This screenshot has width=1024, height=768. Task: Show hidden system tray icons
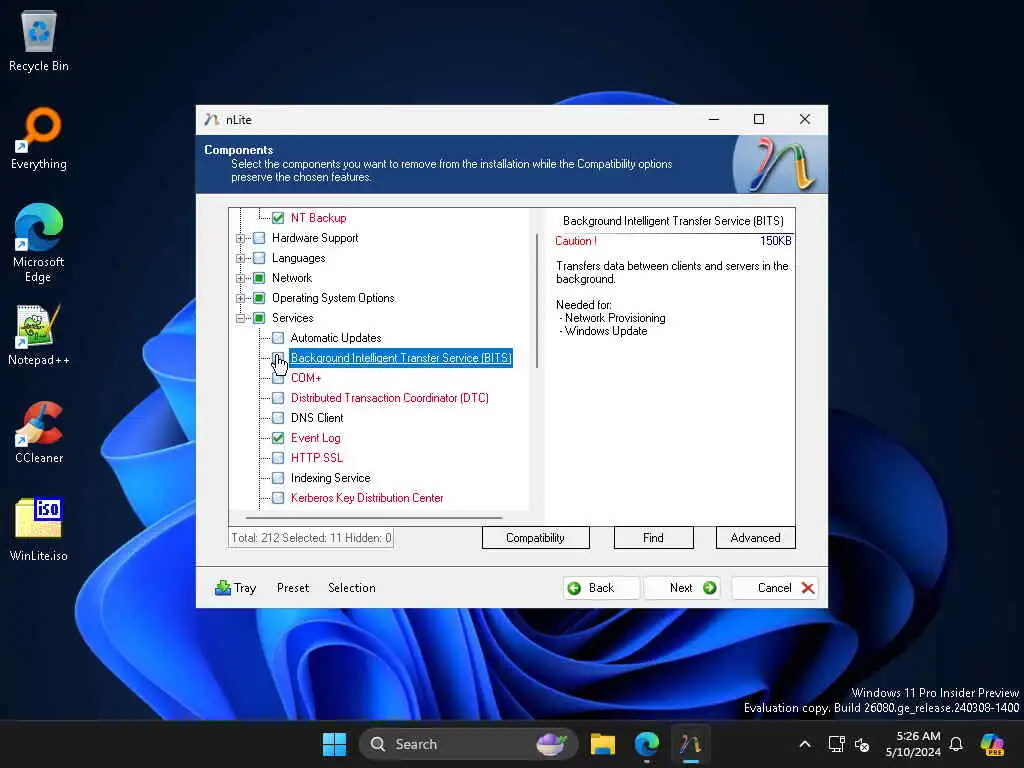click(805, 744)
